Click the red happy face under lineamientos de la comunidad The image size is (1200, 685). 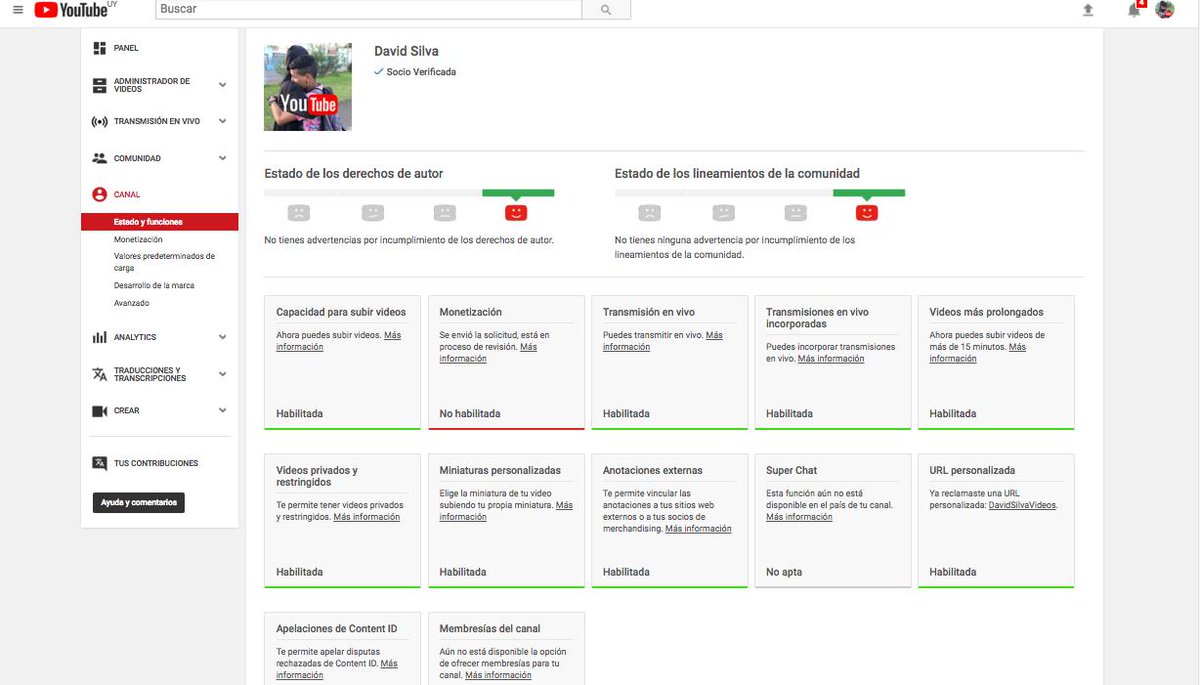pyautogui.click(x=867, y=212)
